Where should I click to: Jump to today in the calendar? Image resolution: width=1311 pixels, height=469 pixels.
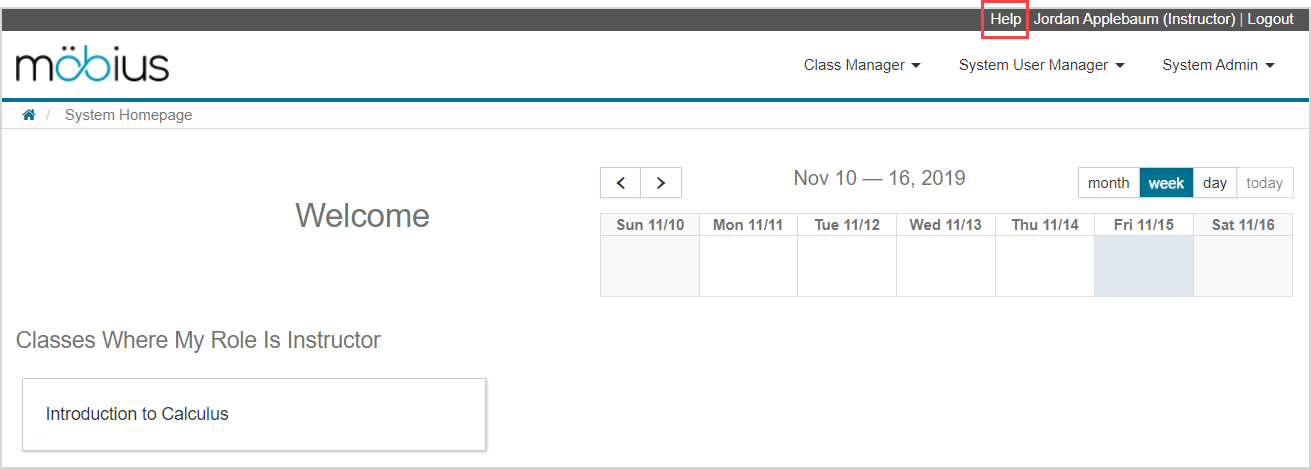pyautogui.click(x=1264, y=183)
